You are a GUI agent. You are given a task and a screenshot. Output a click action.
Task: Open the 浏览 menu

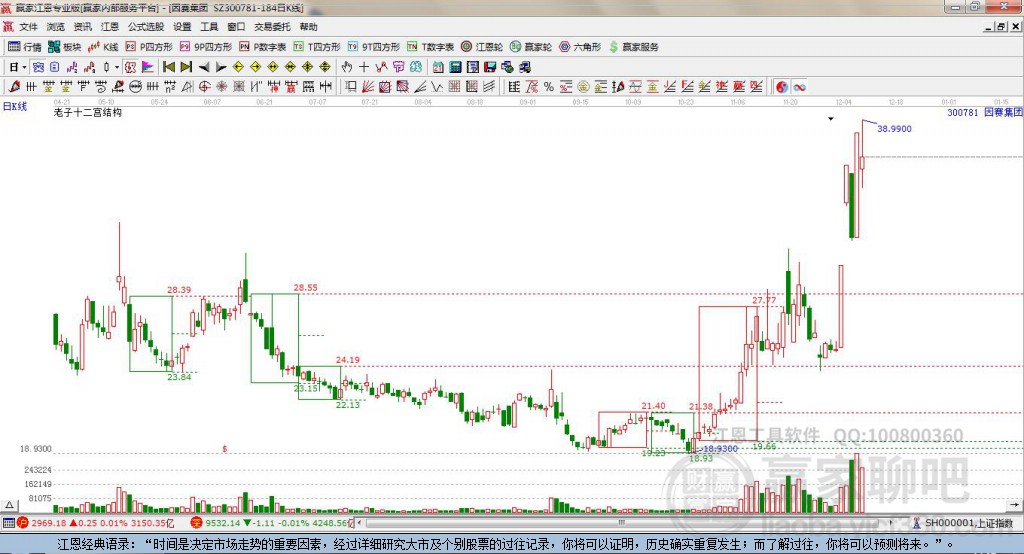56,27
